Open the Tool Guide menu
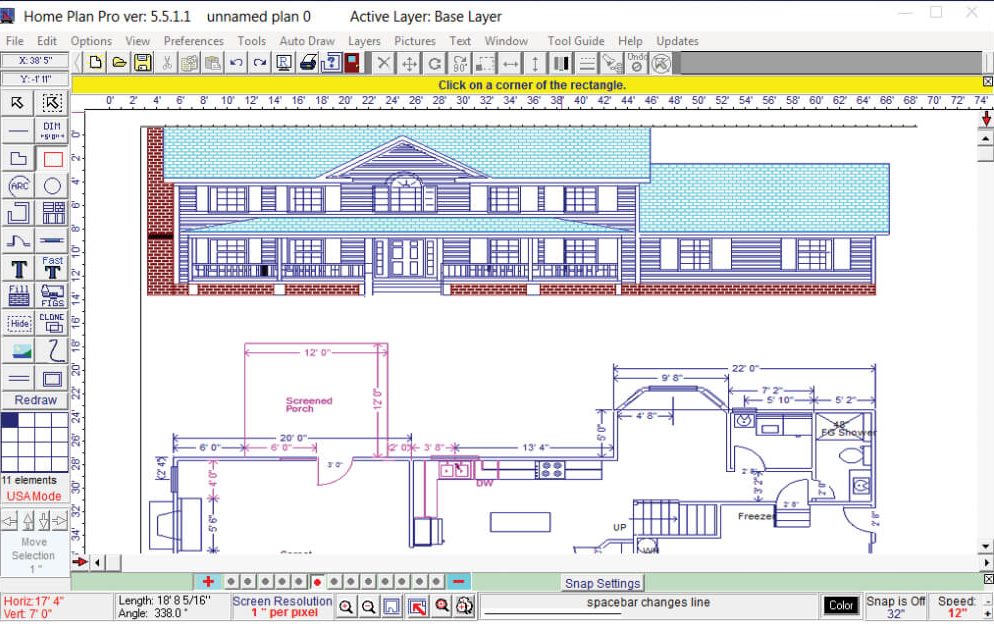This screenshot has height=624, width=994. click(576, 41)
